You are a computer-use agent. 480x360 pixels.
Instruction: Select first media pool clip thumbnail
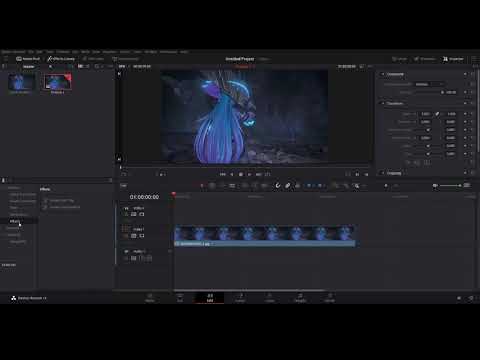(x=21, y=83)
